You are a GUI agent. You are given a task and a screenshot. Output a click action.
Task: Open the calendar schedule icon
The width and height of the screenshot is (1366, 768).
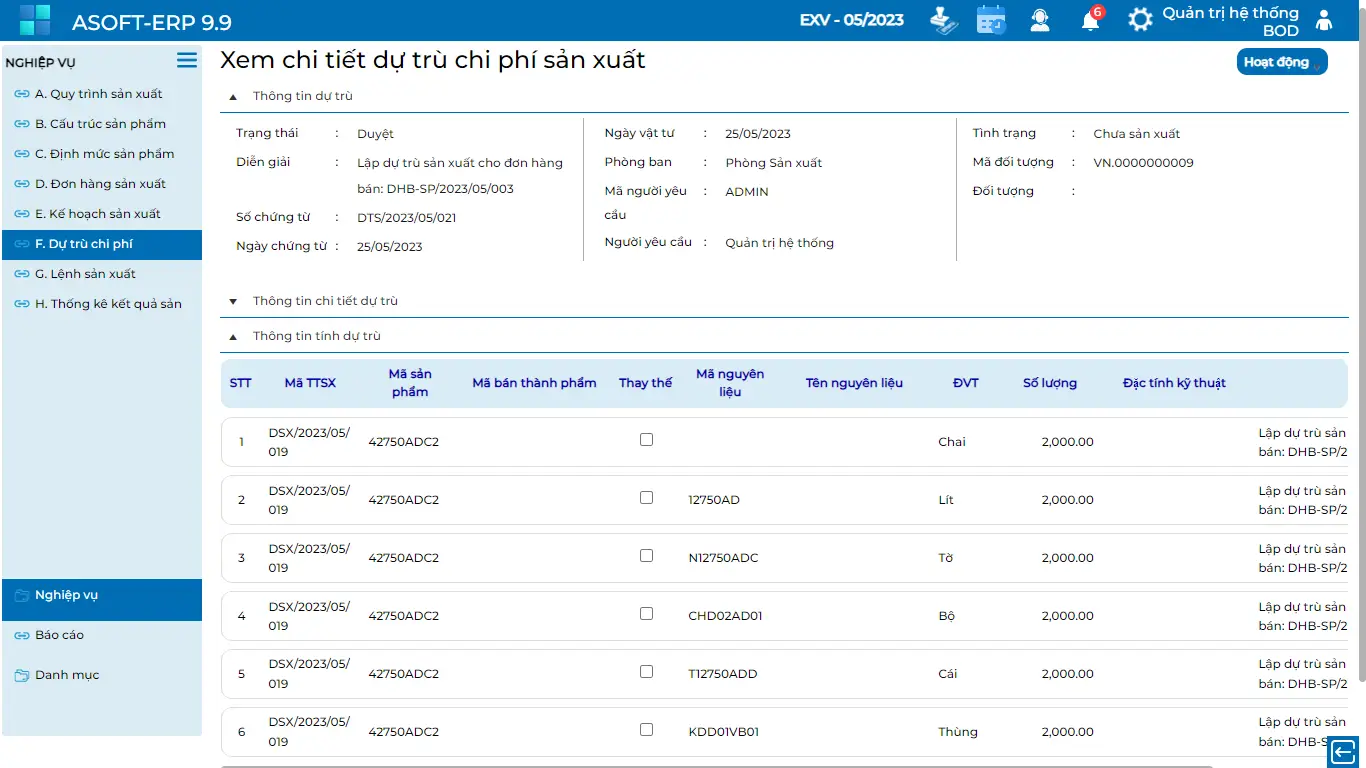tap(991, 20)
